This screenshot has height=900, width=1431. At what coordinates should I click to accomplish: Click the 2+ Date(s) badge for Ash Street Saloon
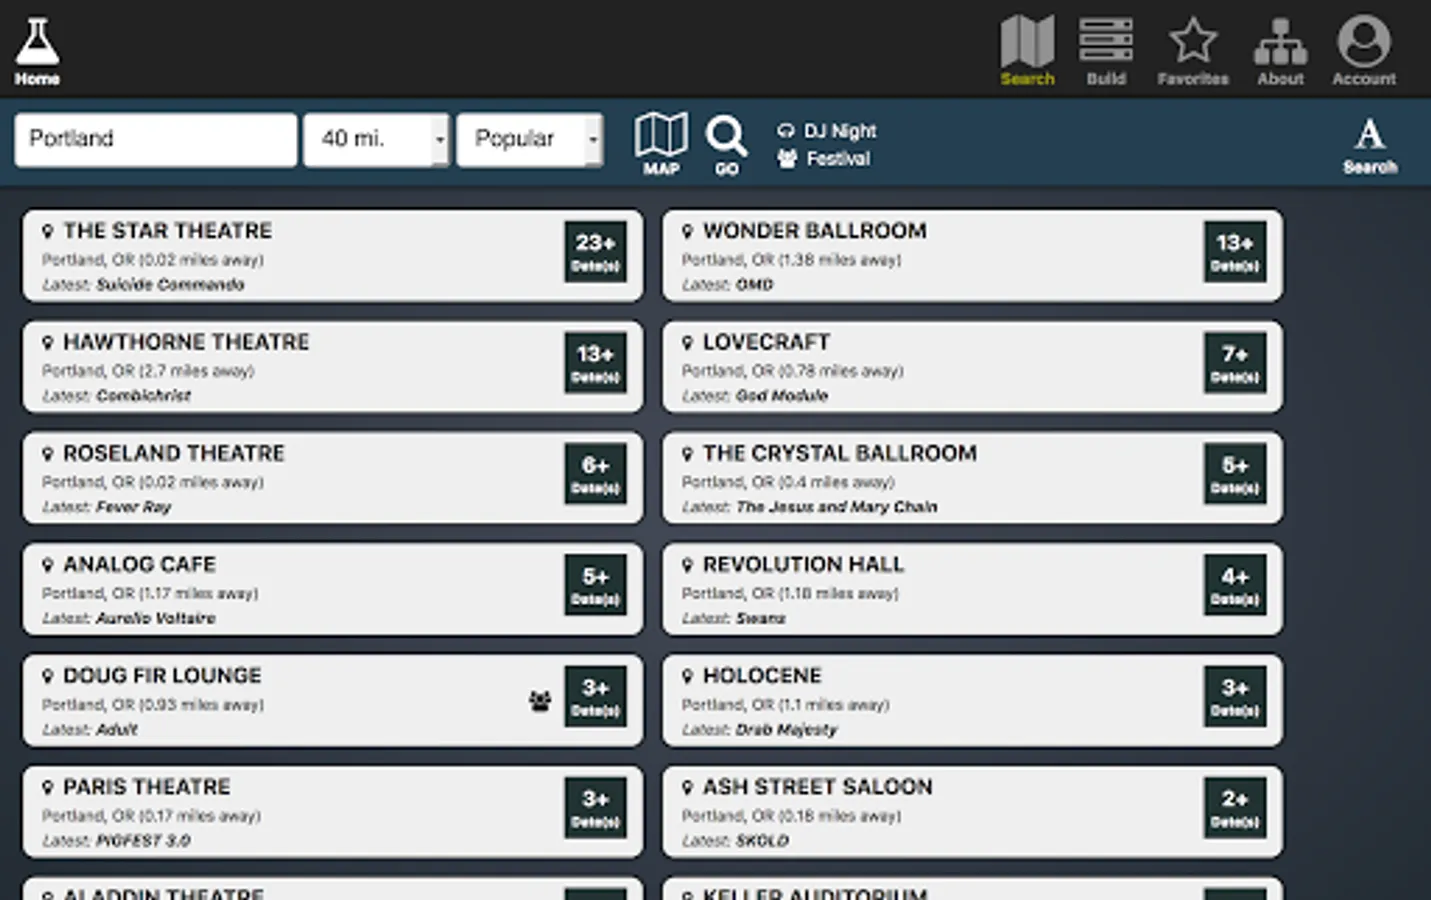coord(1235,806)
